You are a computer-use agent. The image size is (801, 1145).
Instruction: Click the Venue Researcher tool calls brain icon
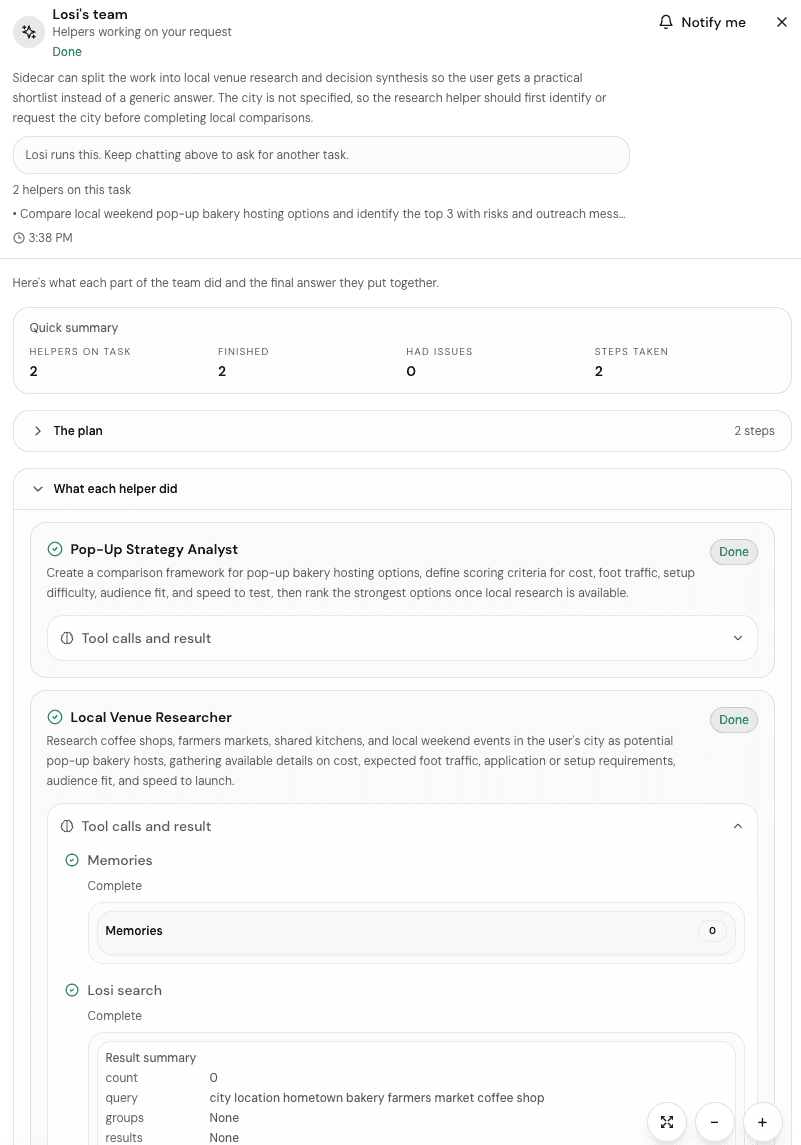[67, 826]
